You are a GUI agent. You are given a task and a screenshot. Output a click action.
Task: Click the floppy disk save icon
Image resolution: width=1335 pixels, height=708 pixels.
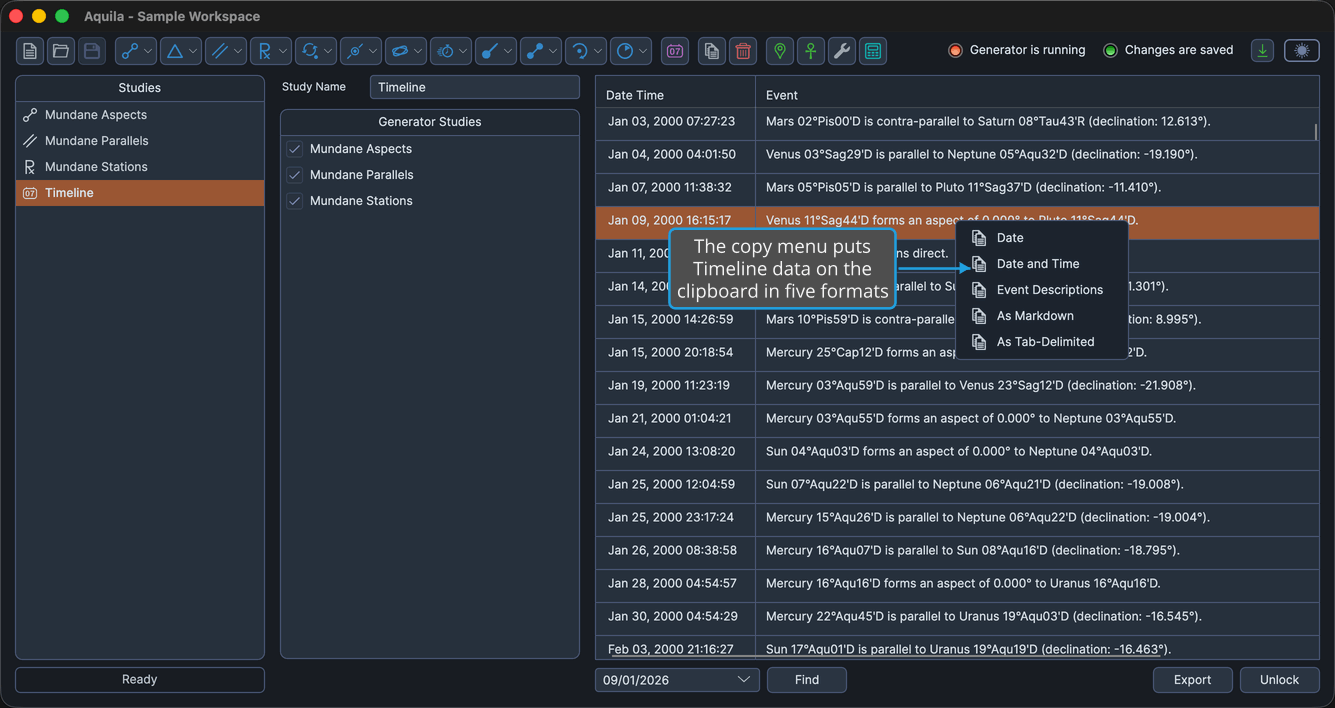92,51
